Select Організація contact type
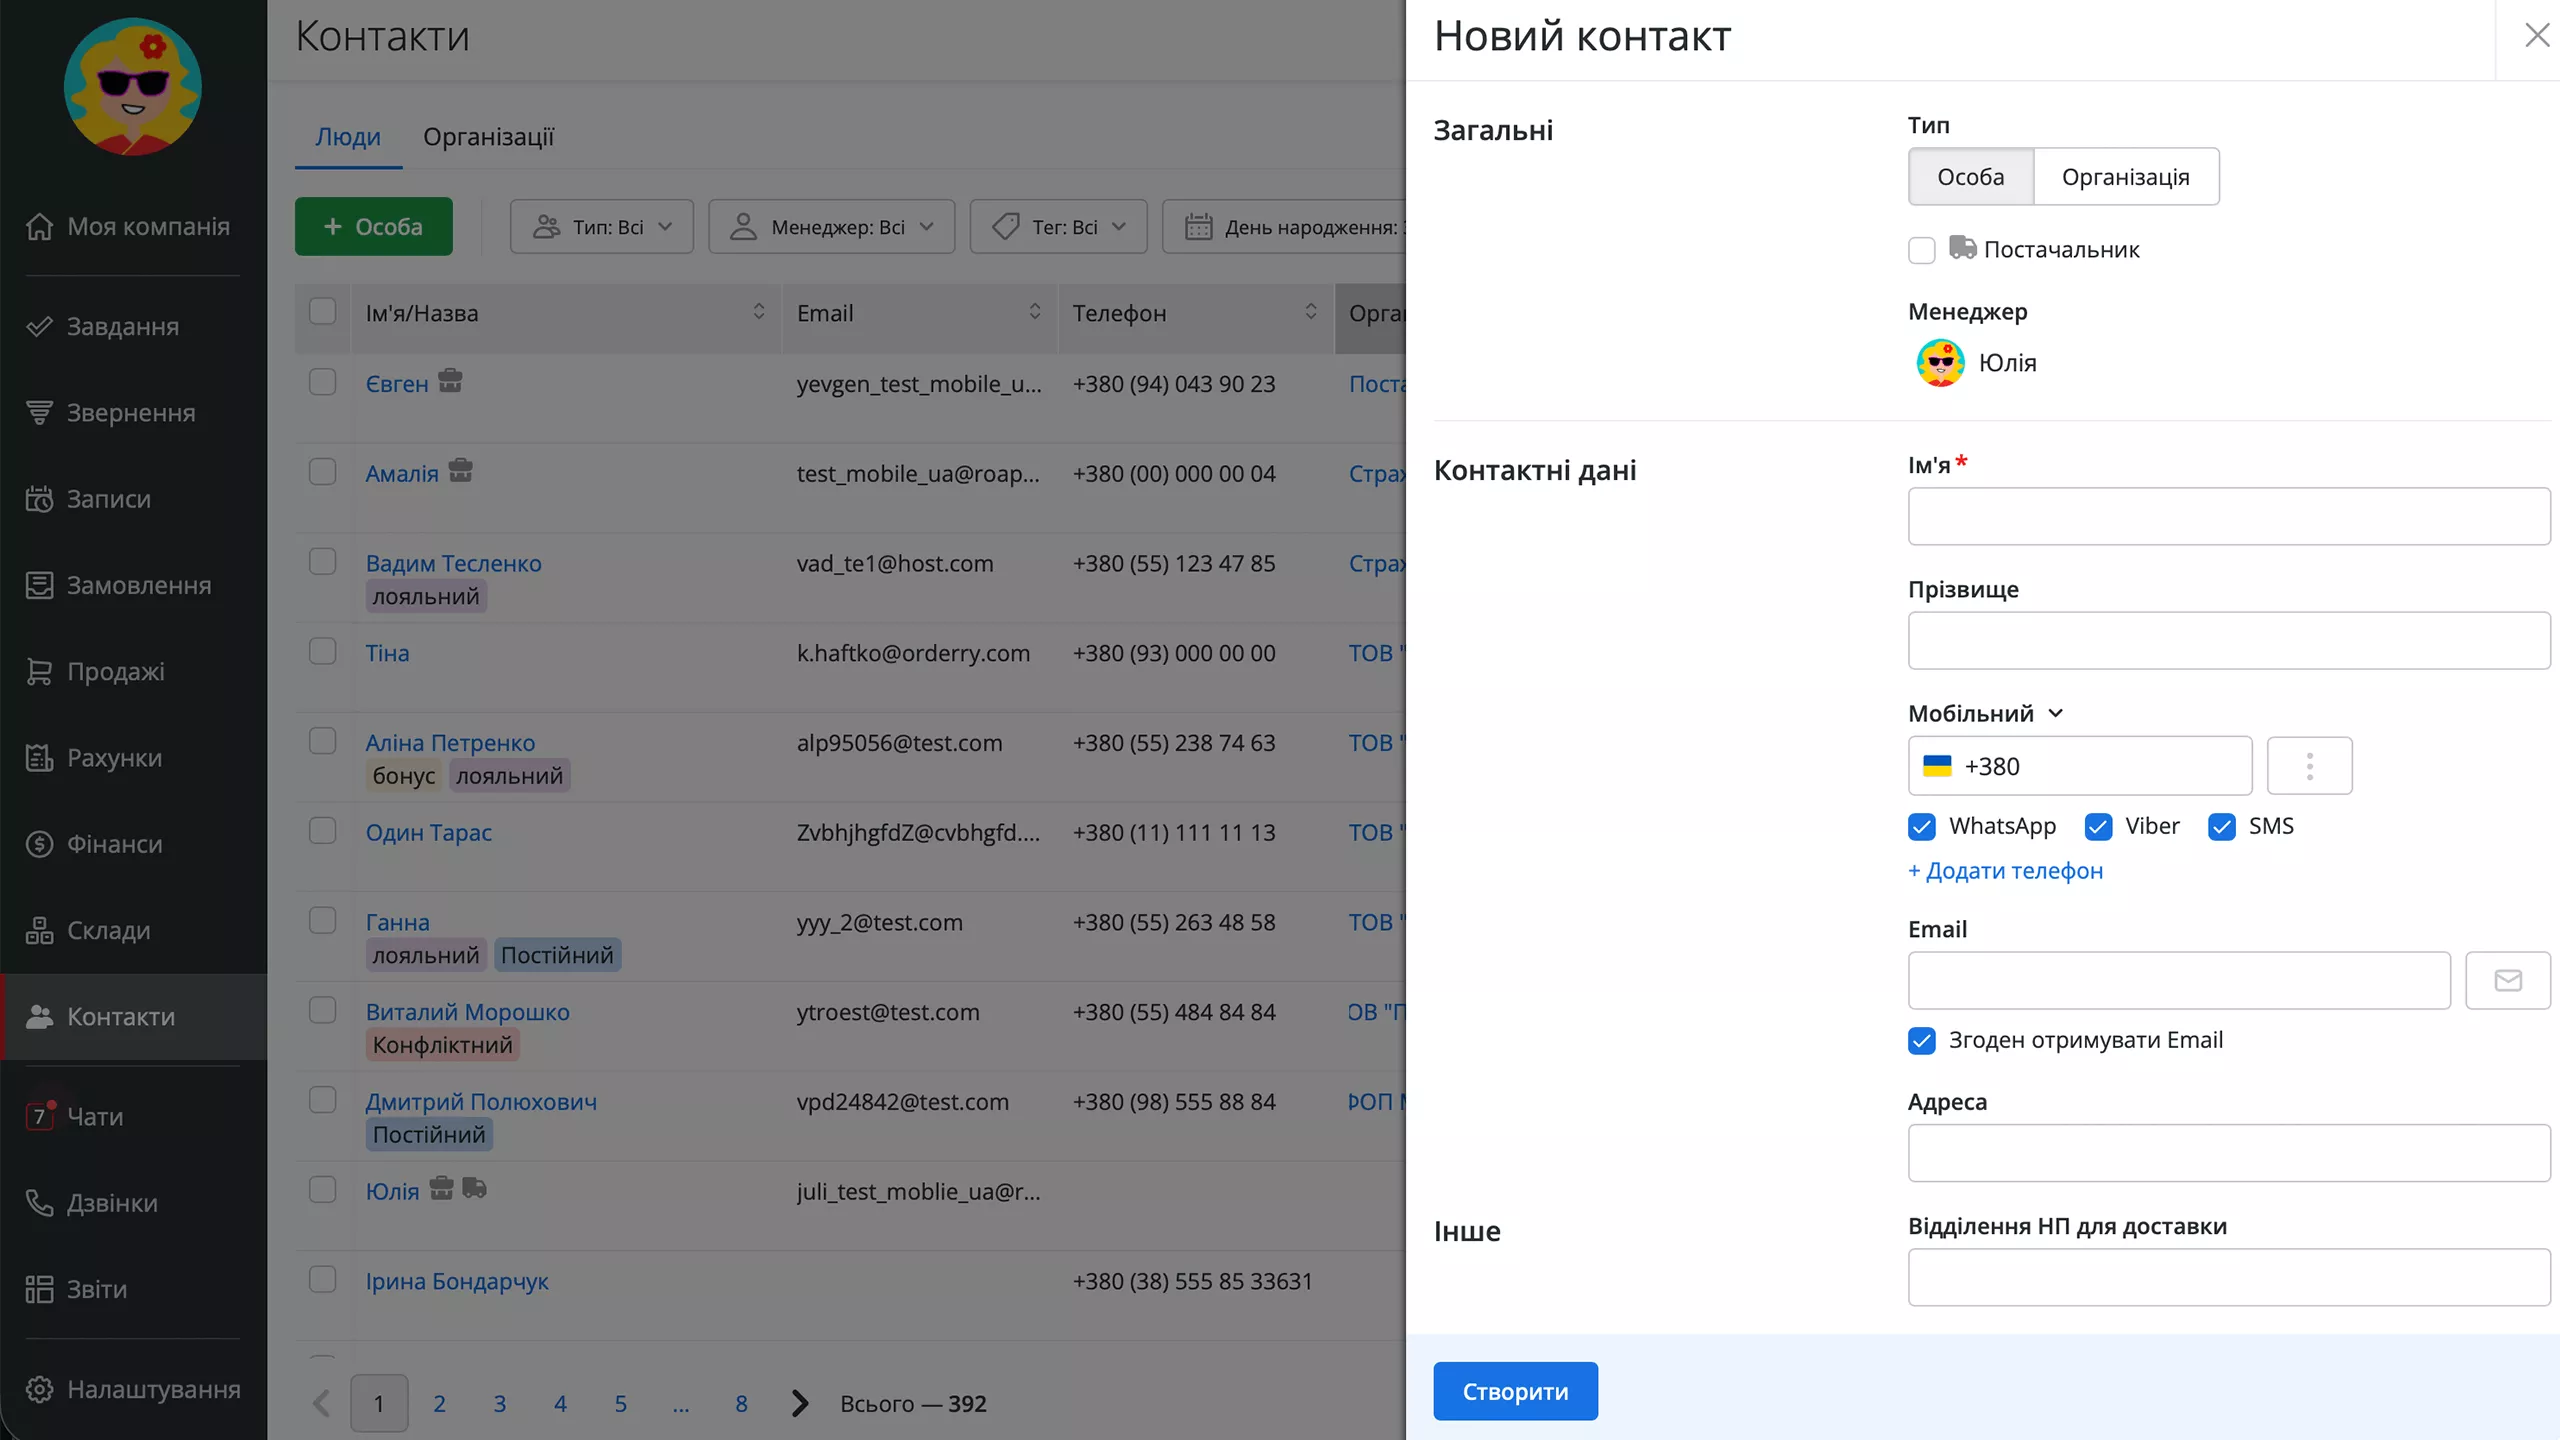 pos(2125,177)
